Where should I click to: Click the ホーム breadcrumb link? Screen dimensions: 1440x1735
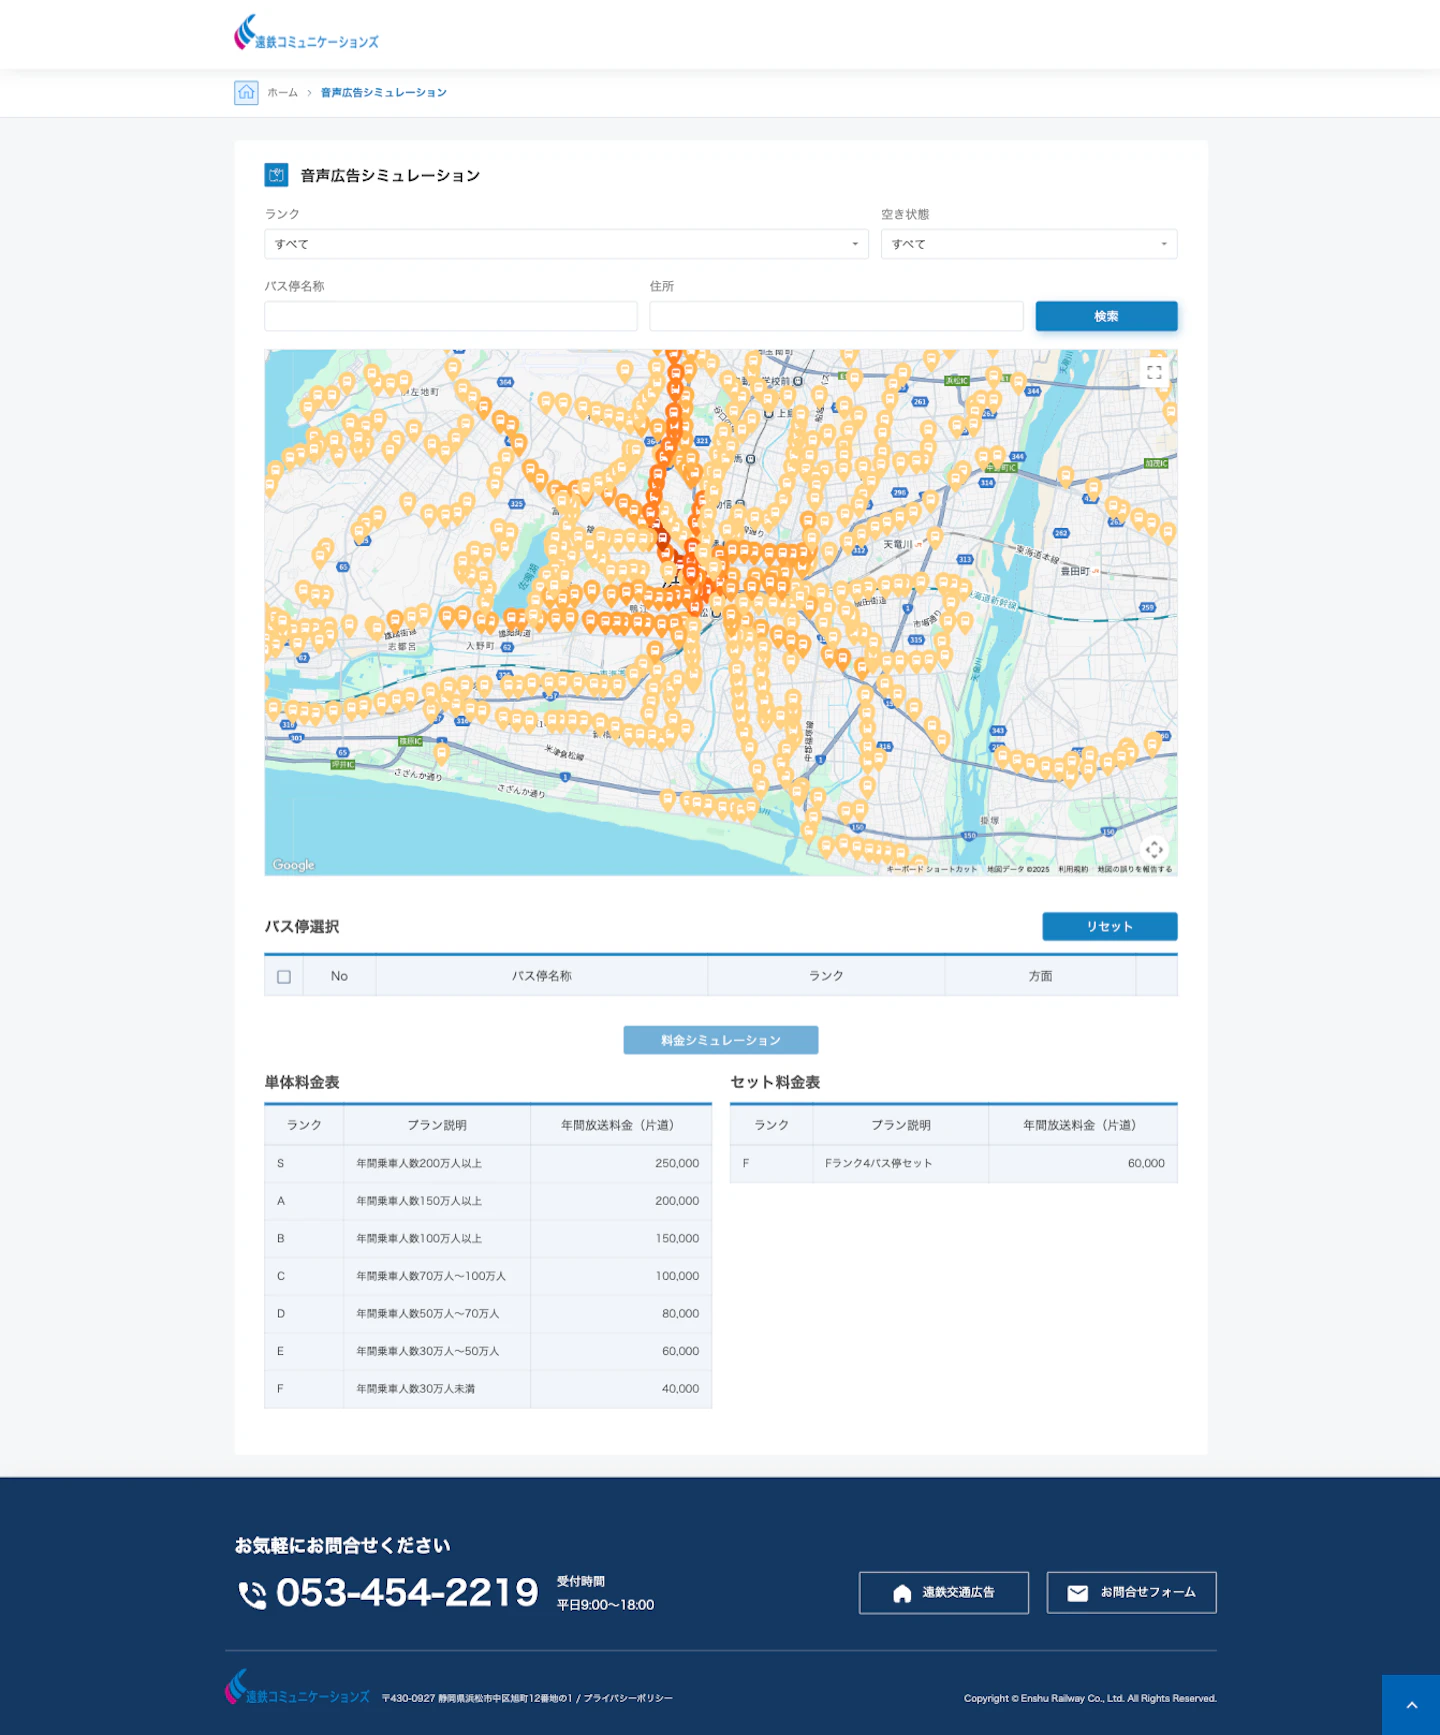coord(282,93)
